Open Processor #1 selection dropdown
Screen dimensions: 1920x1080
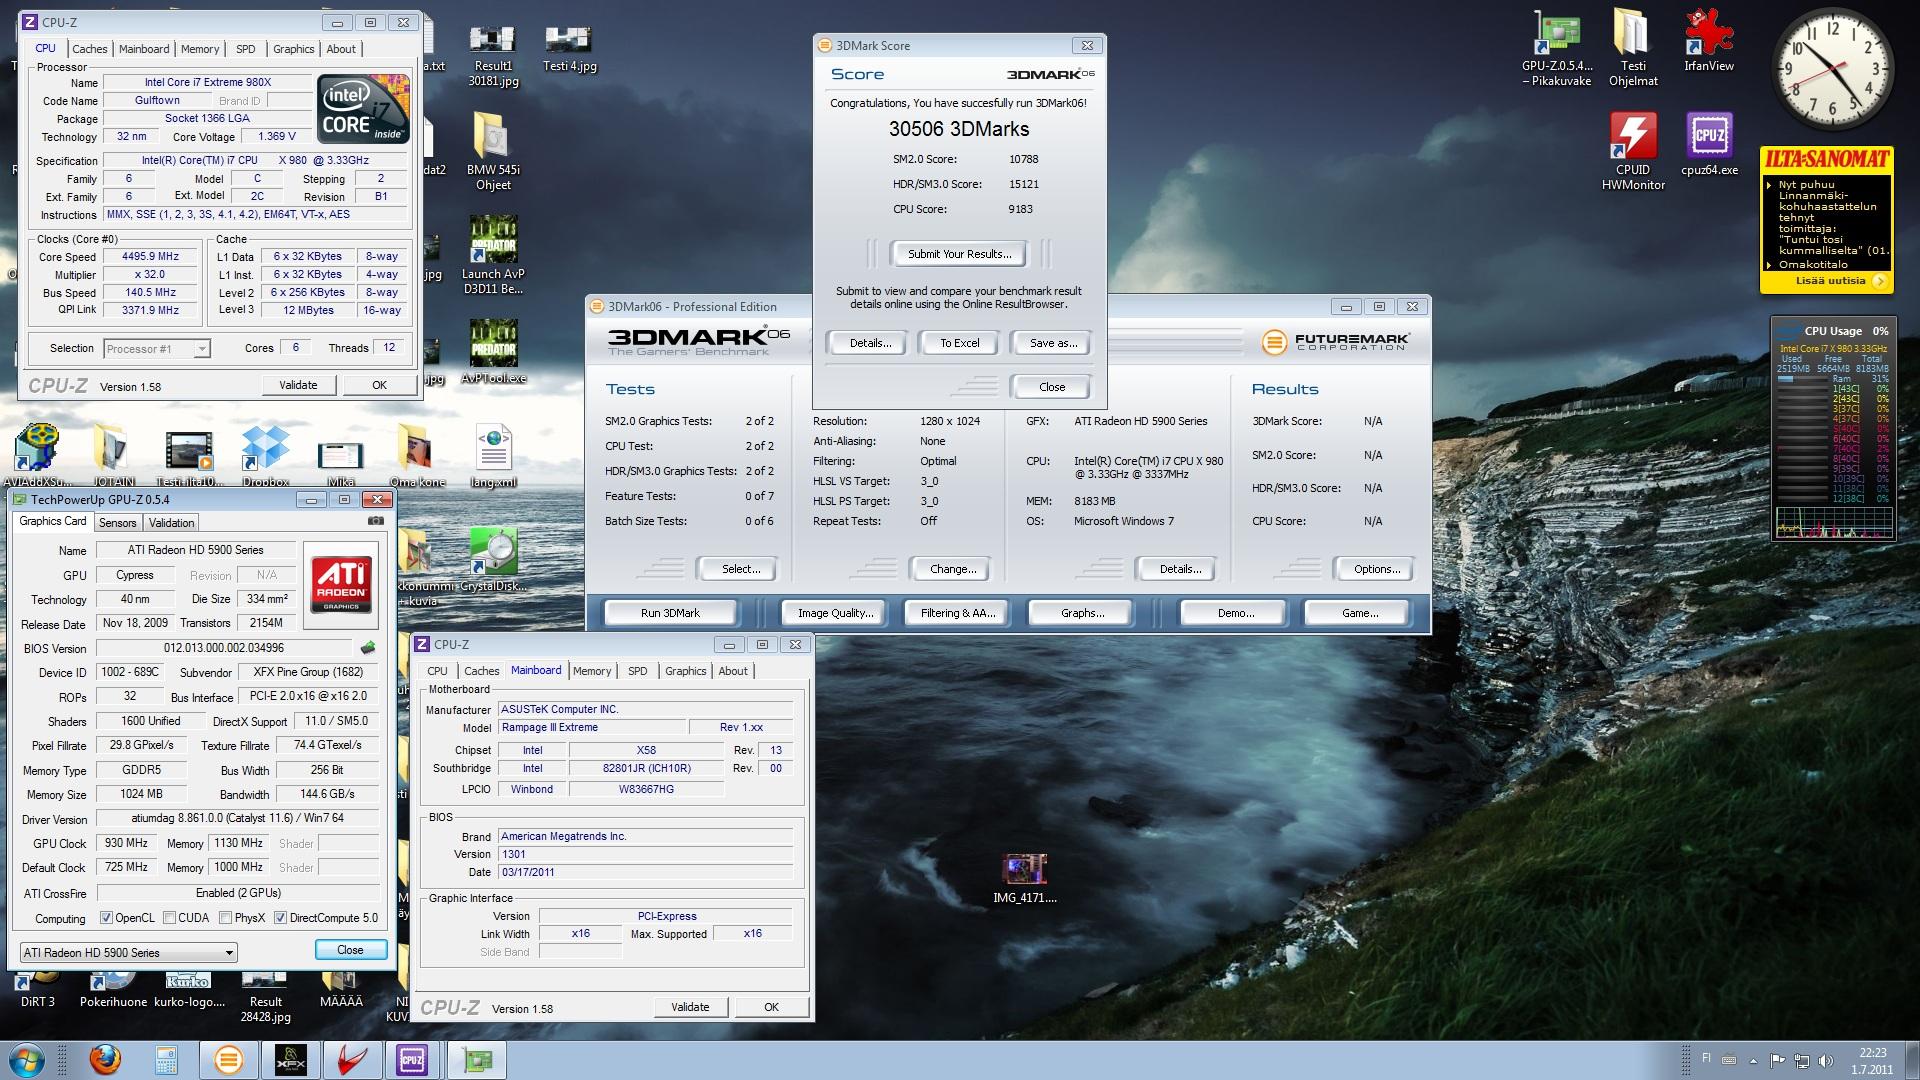(157, 349)
